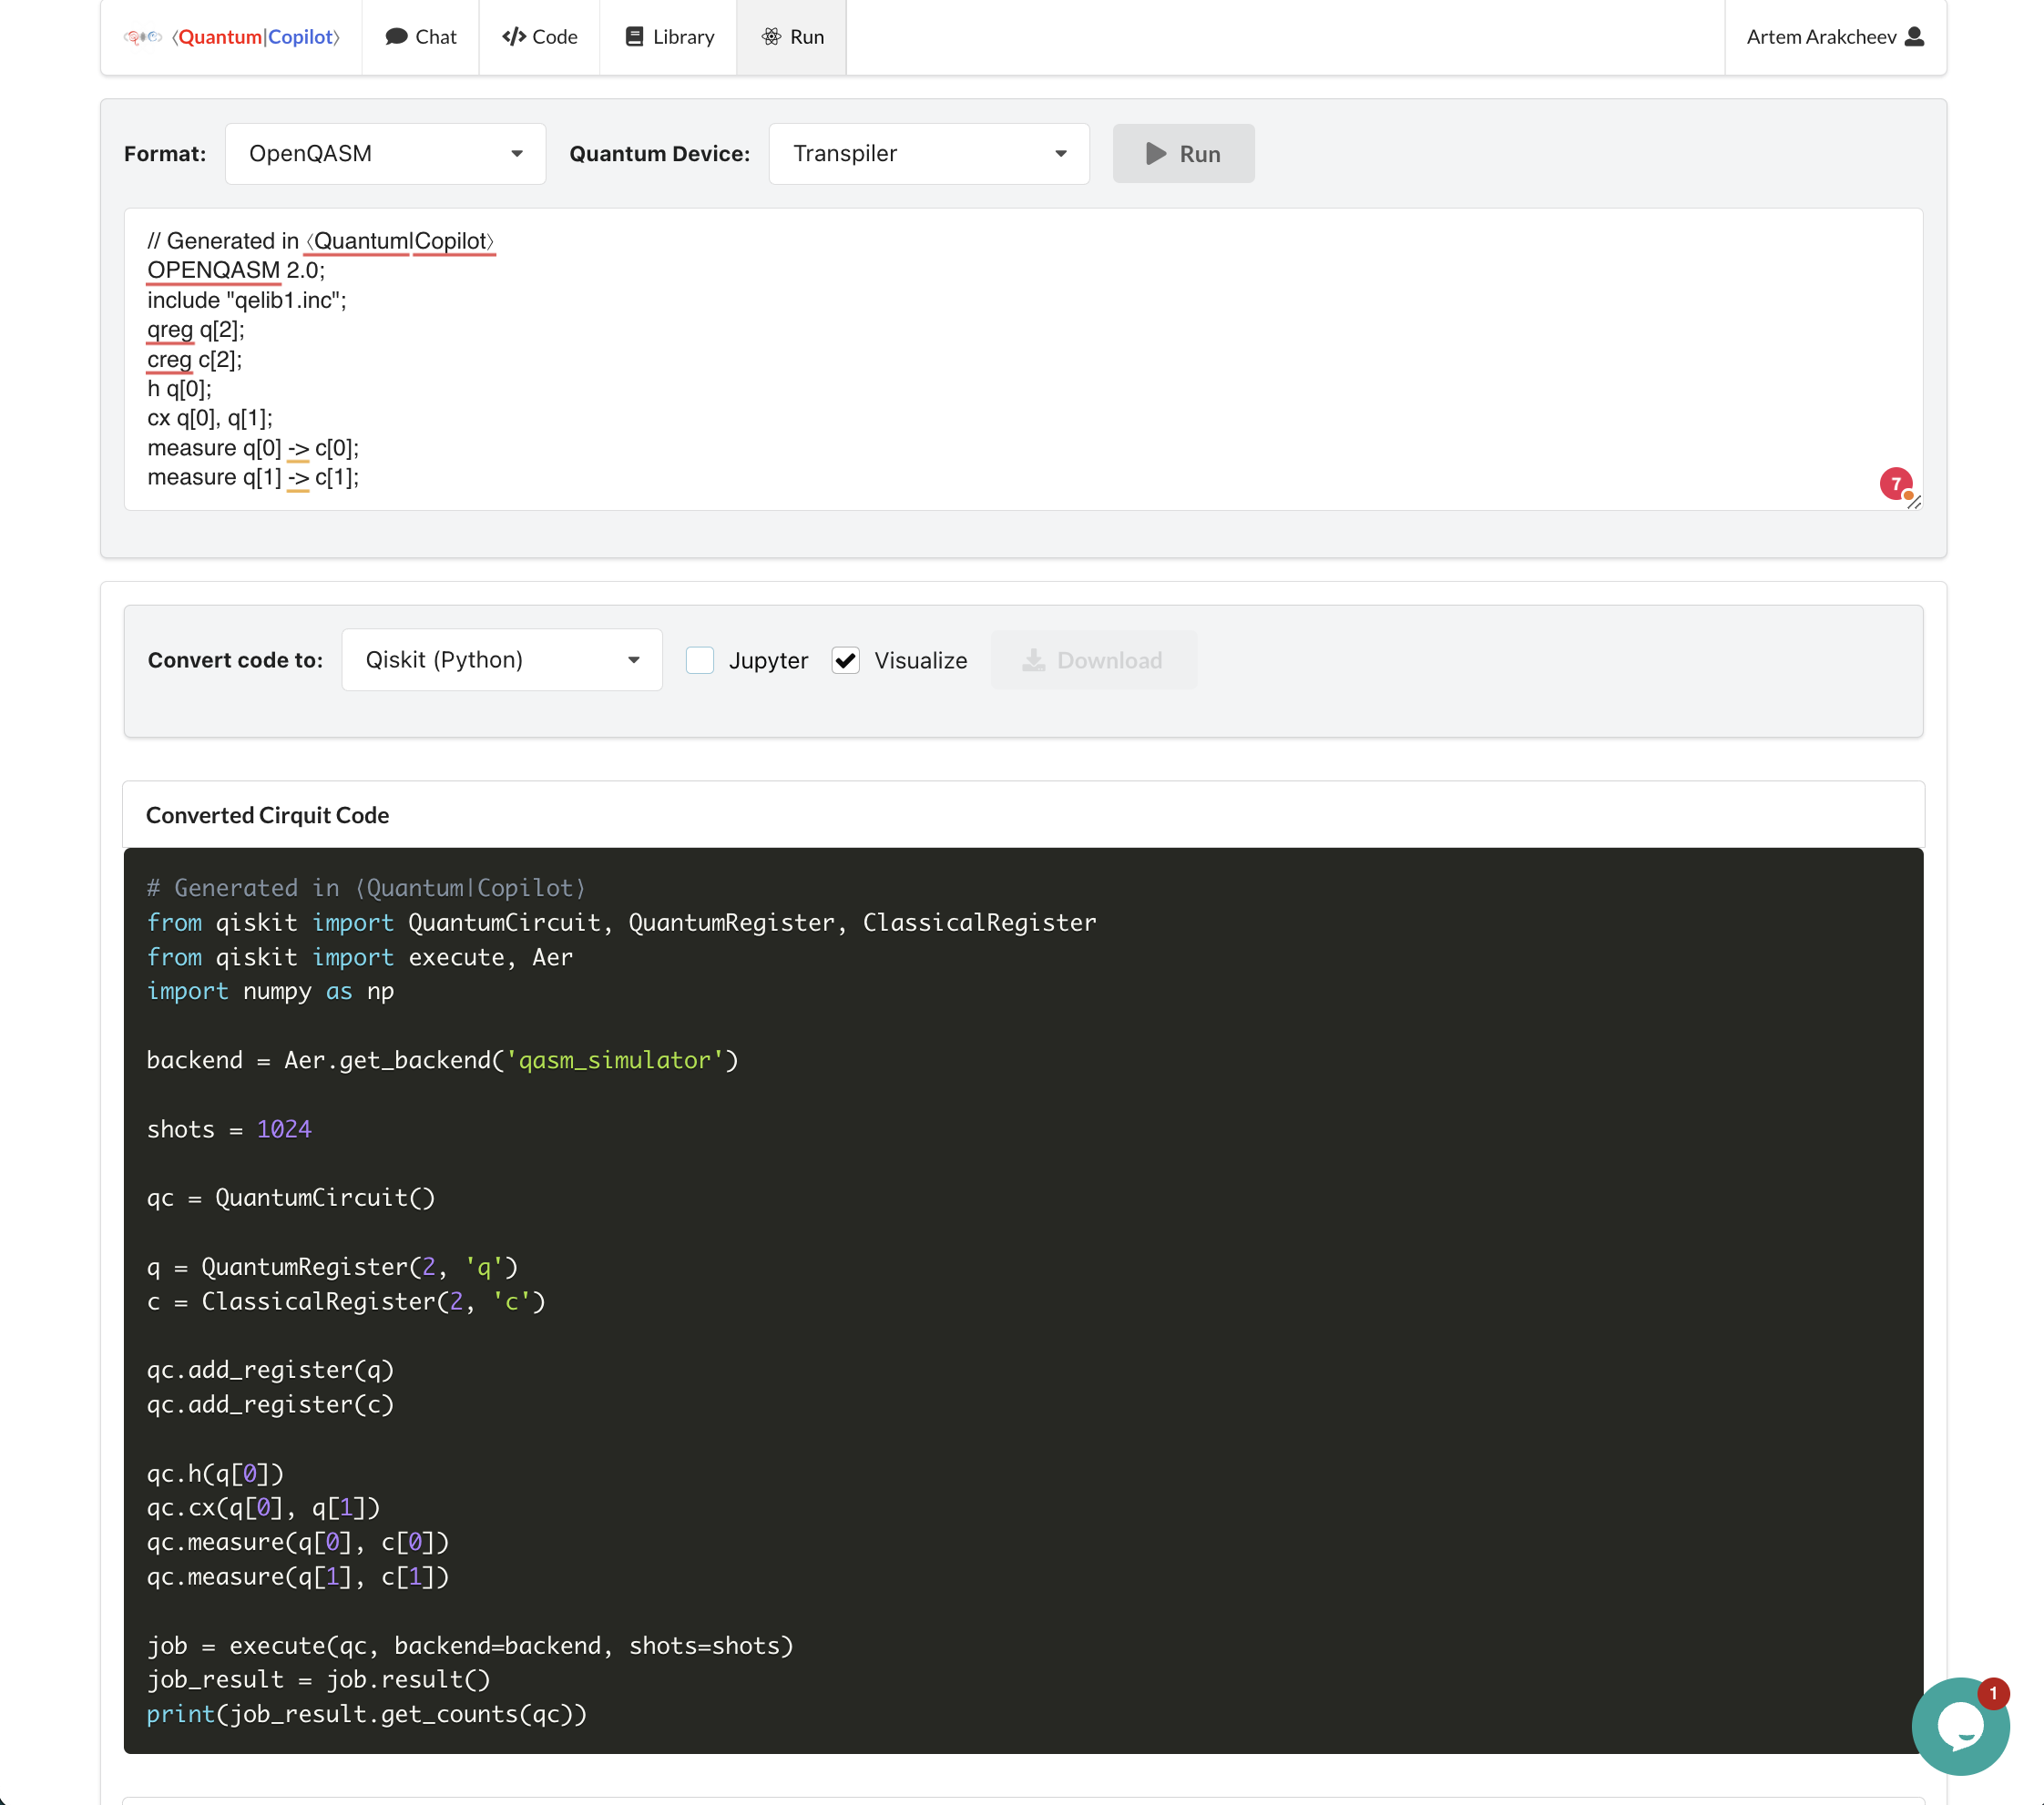Click the red grammar checker badge showing 7
The width and height of the screenshot is (2044, 1805).
[1895, 484]
